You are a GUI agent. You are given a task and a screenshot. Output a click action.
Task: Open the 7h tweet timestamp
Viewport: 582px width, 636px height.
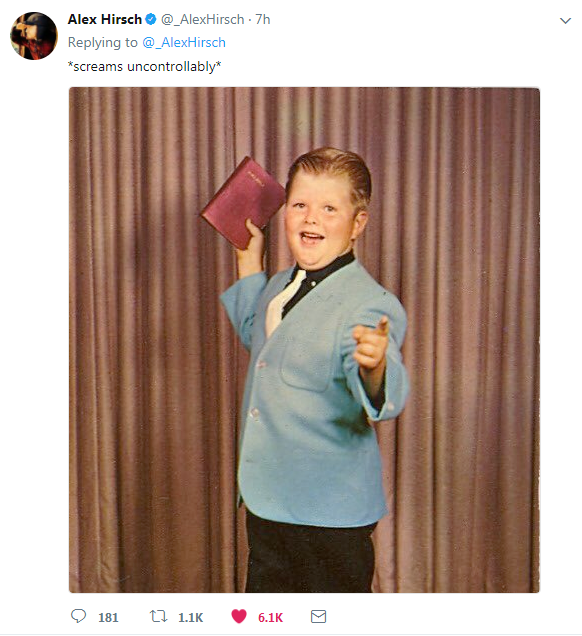pyautogui.click(x=262, y=19)
